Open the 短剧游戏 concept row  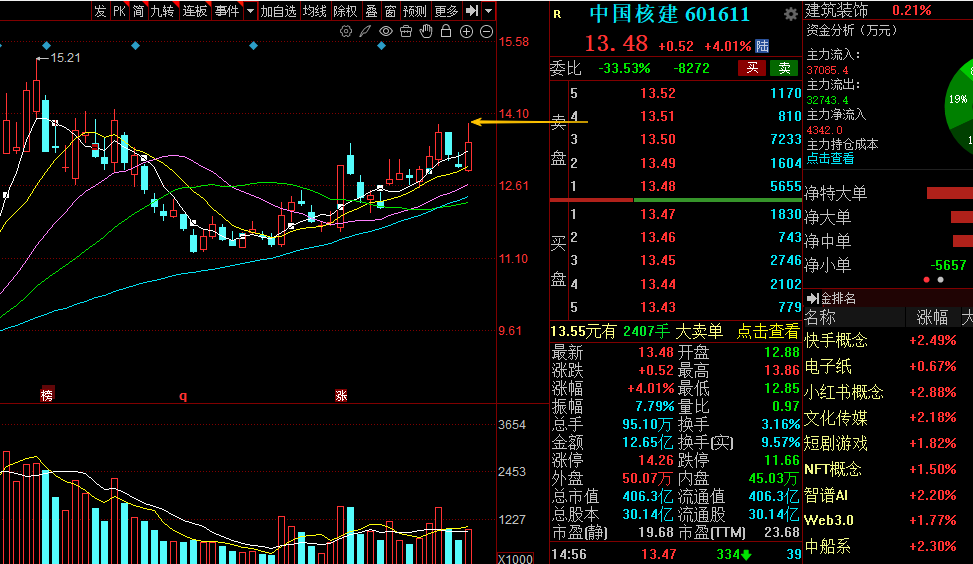[888, 444]
